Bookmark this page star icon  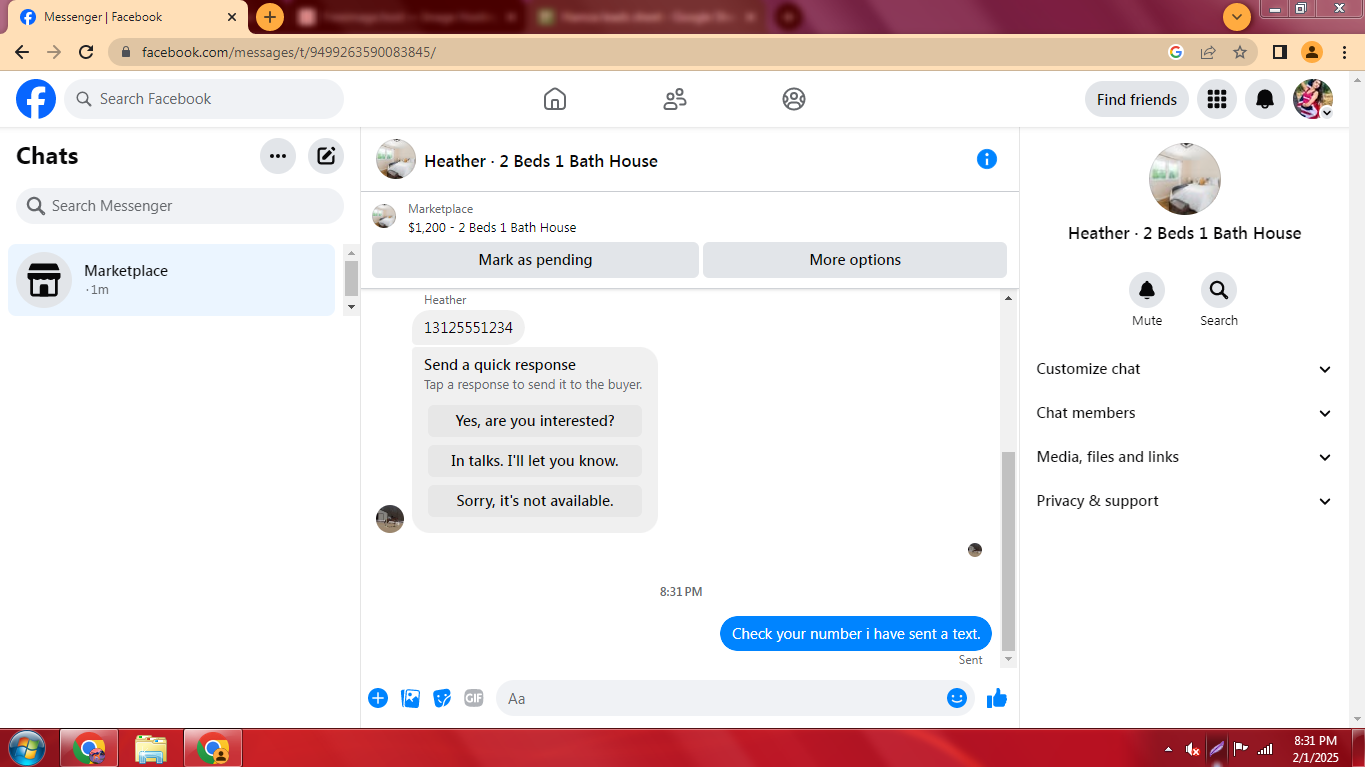(1240, 52)
